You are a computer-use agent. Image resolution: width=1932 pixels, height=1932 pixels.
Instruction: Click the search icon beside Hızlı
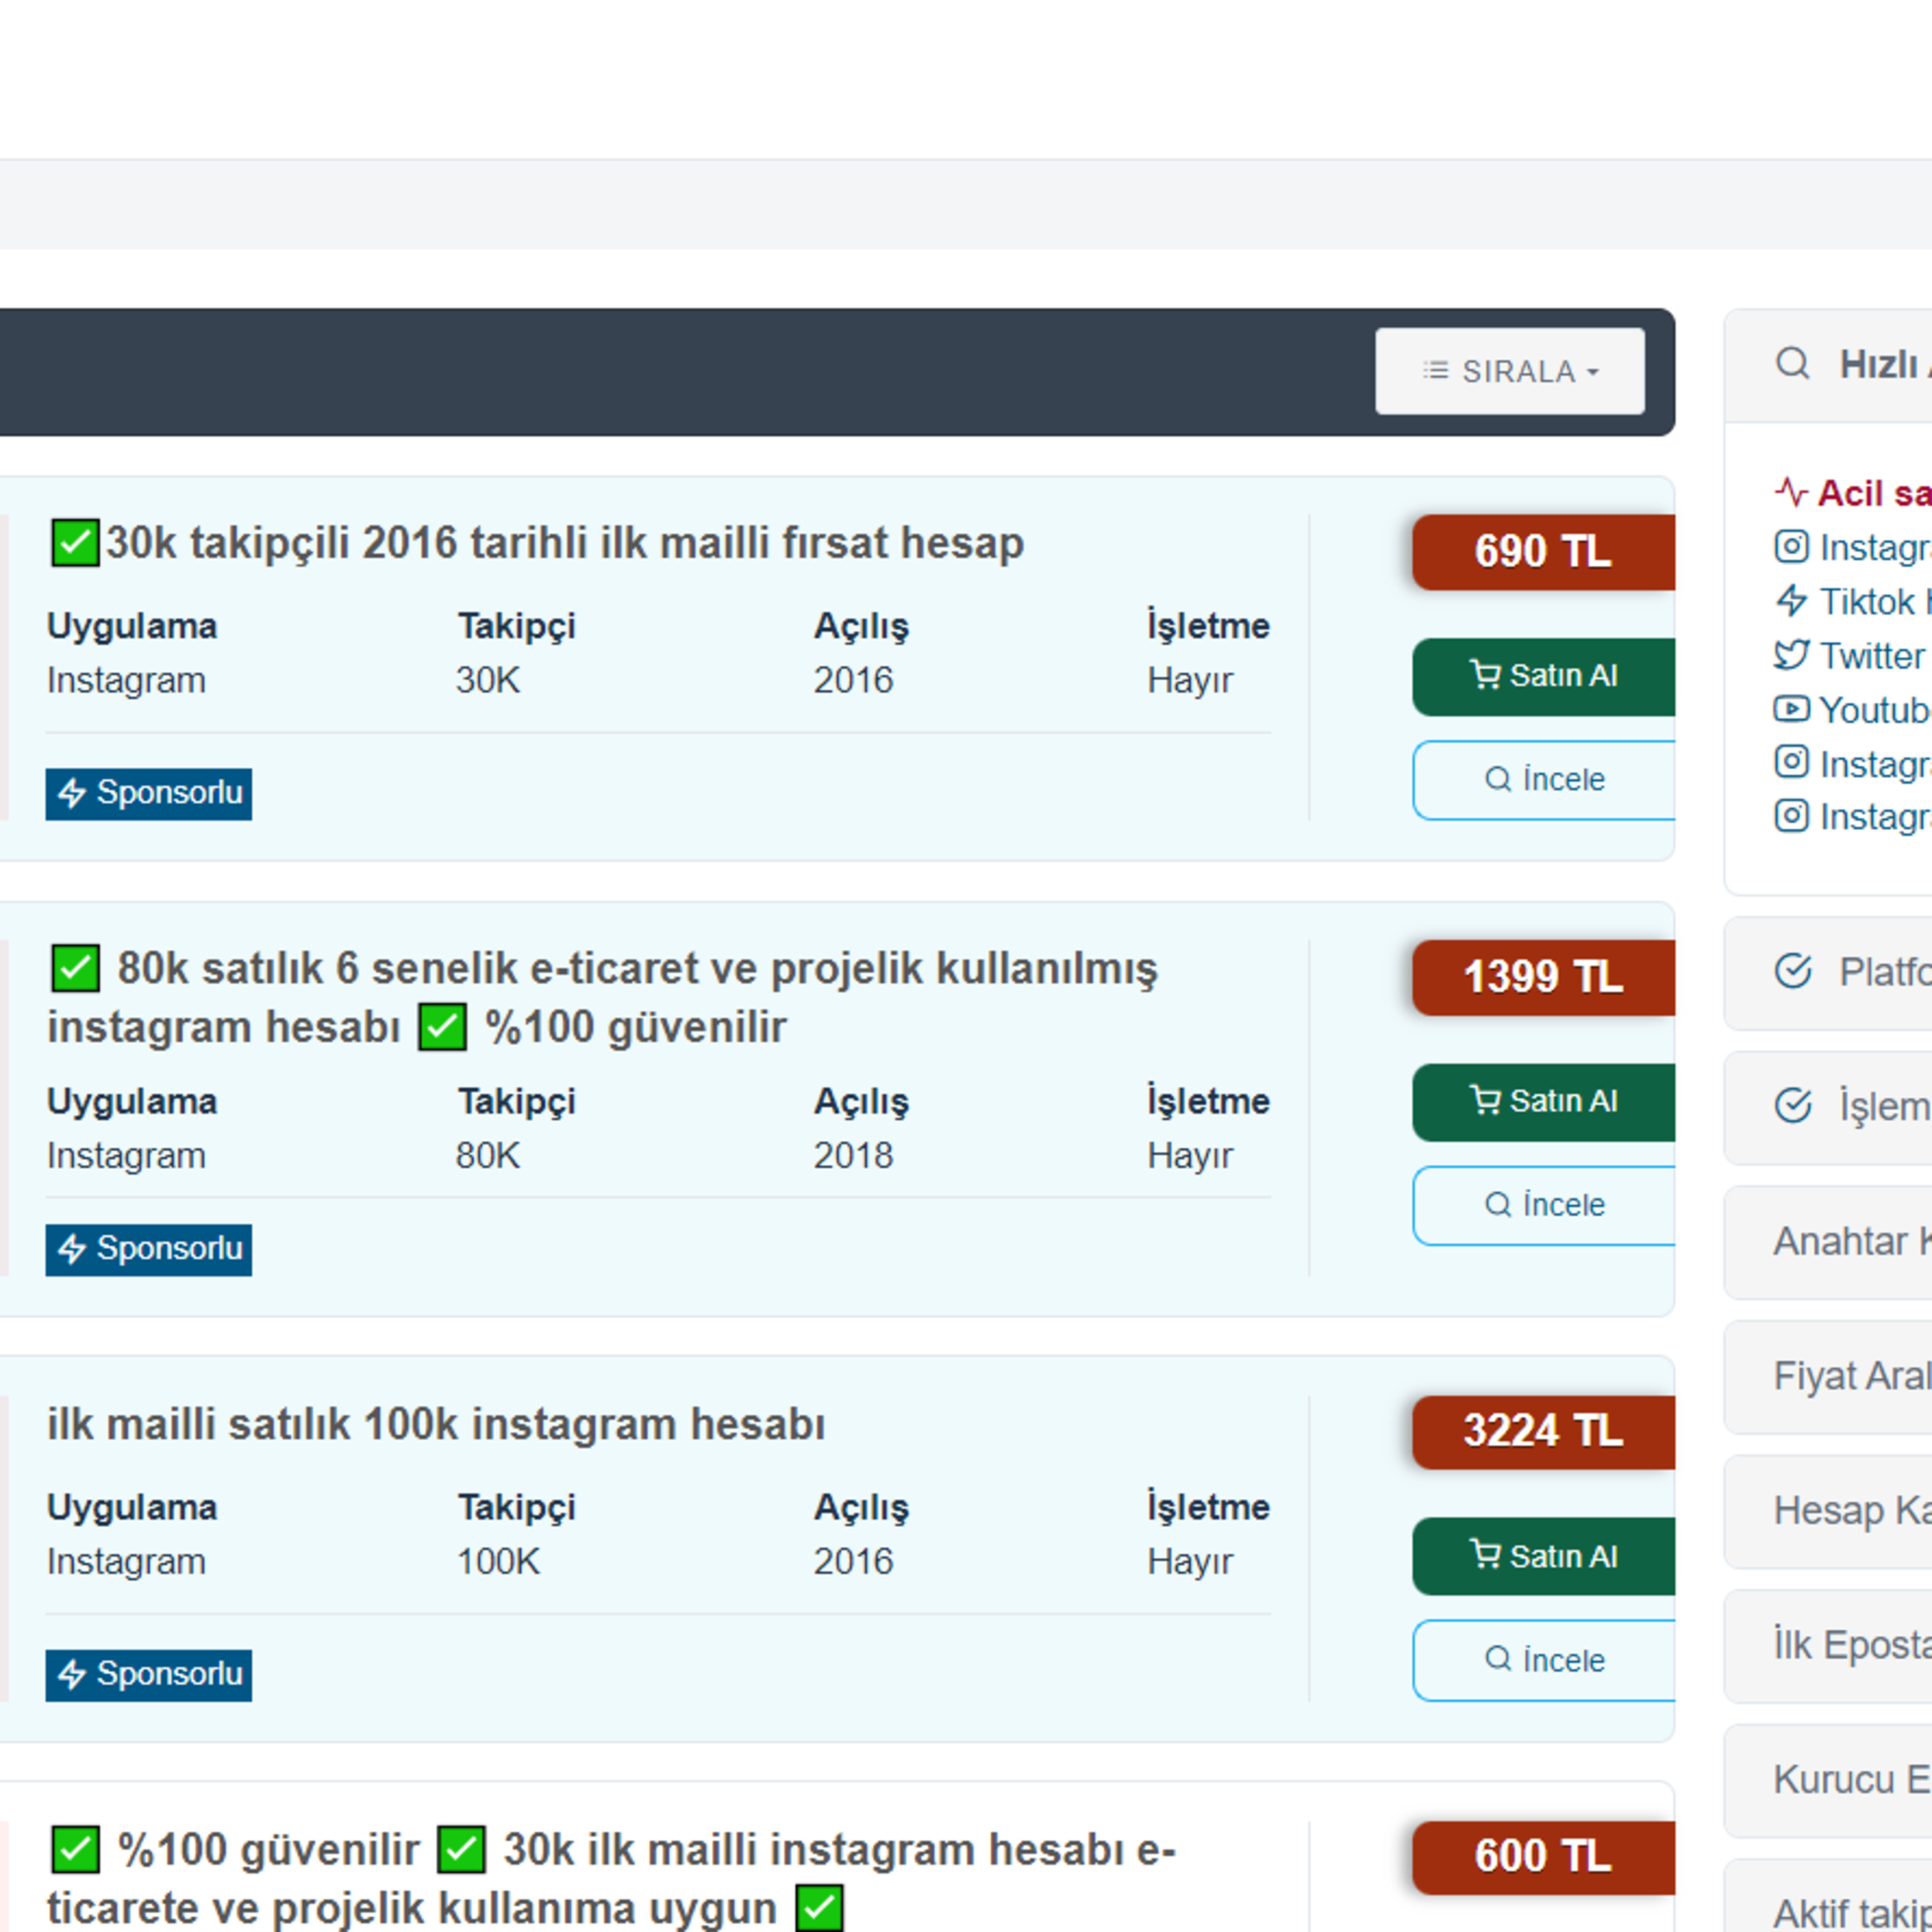[x=1792, y=363]
